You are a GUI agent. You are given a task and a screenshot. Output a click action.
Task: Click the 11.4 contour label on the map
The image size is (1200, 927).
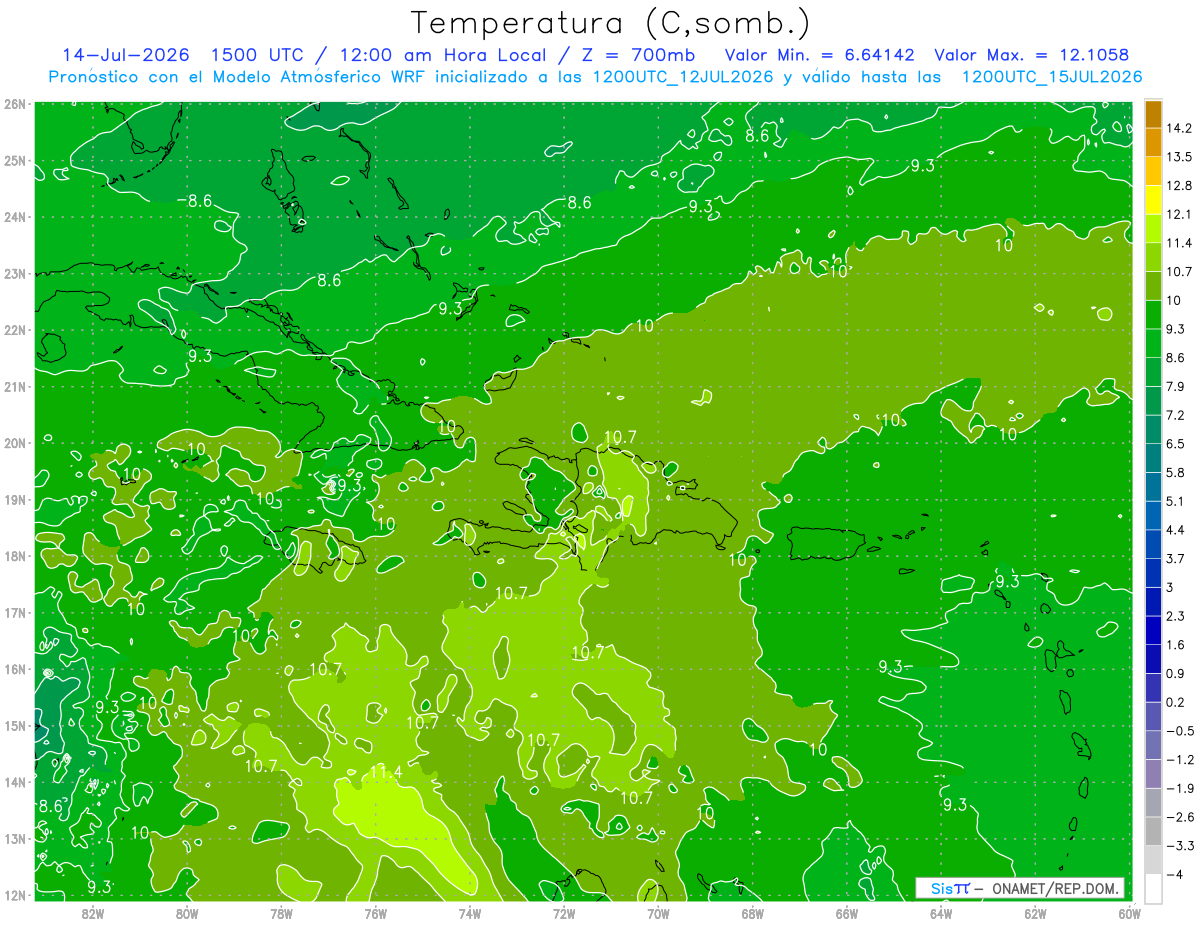385,772
